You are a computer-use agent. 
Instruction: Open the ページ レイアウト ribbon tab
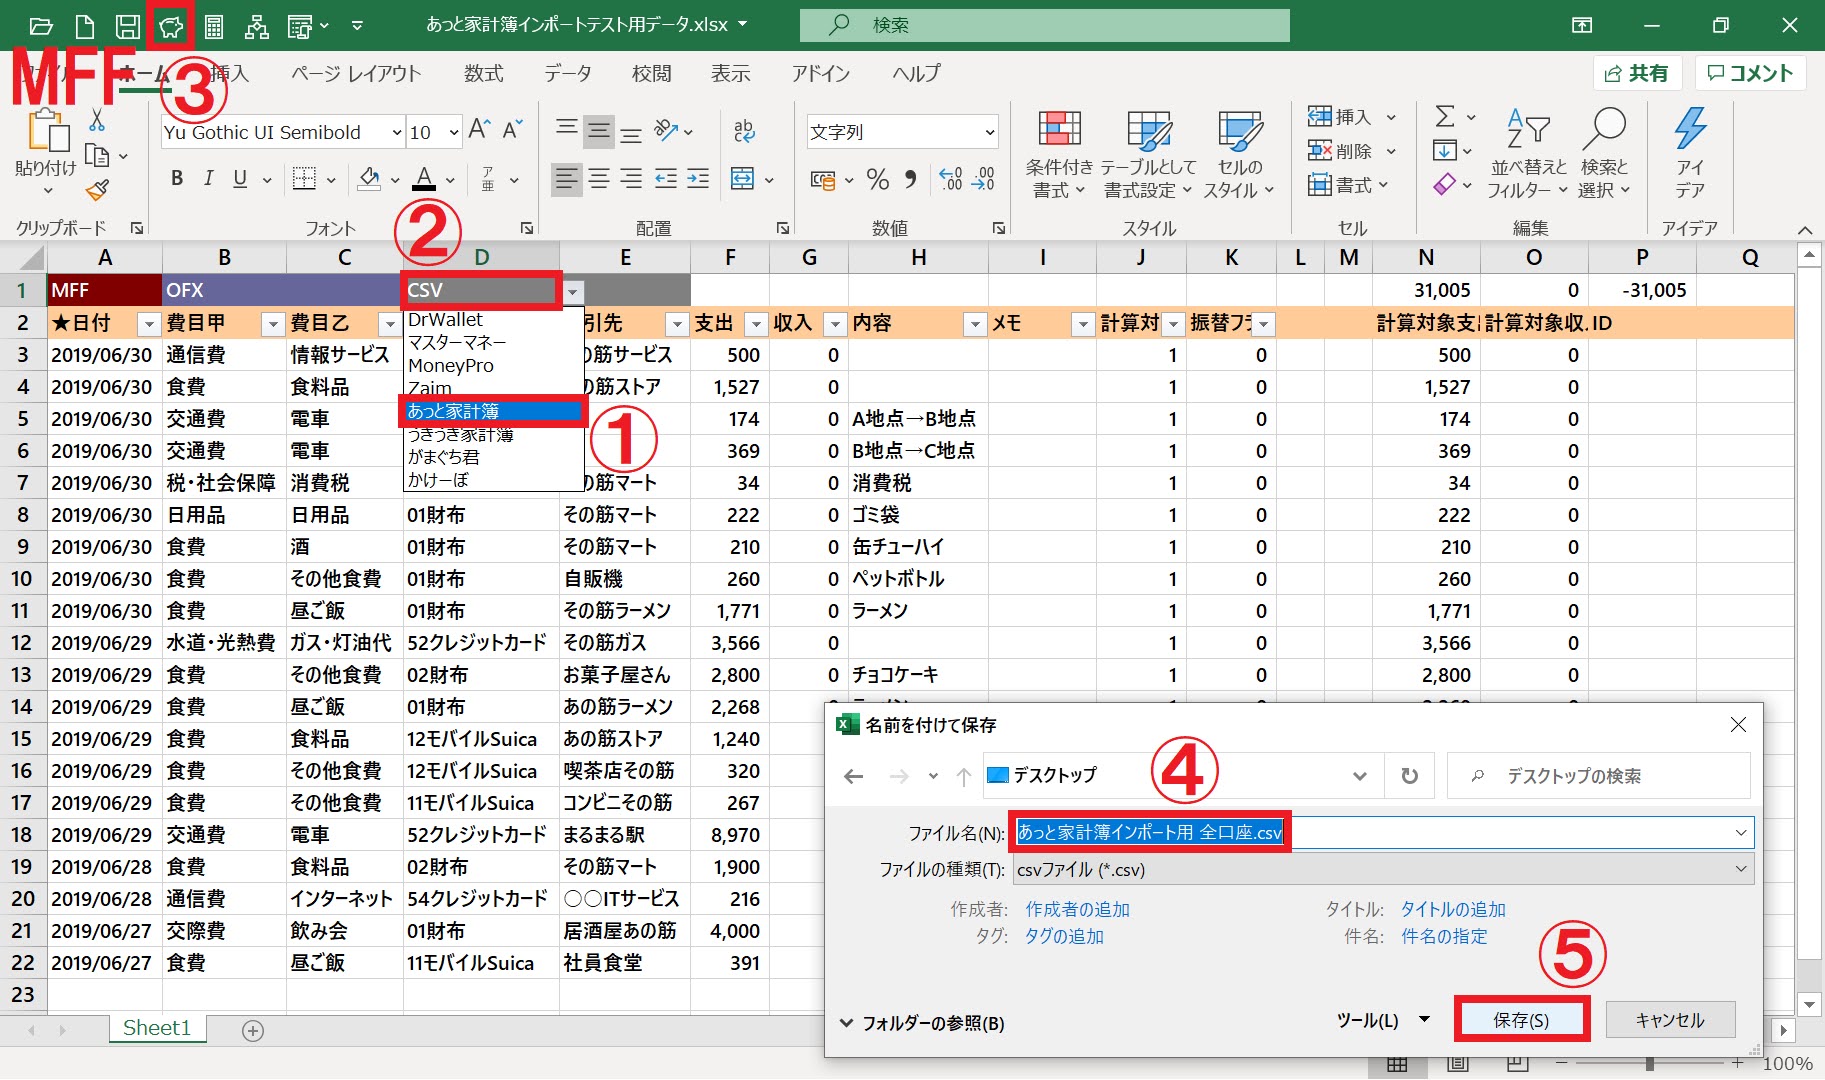tap(356, 73)
